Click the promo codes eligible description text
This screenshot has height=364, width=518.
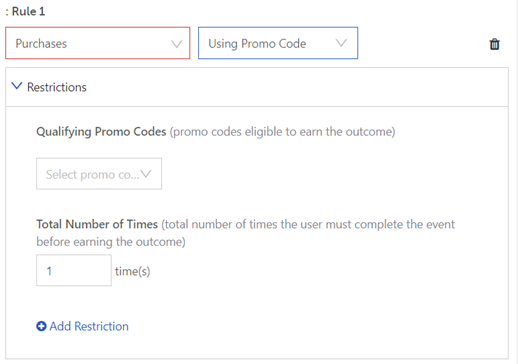point(282,132)
